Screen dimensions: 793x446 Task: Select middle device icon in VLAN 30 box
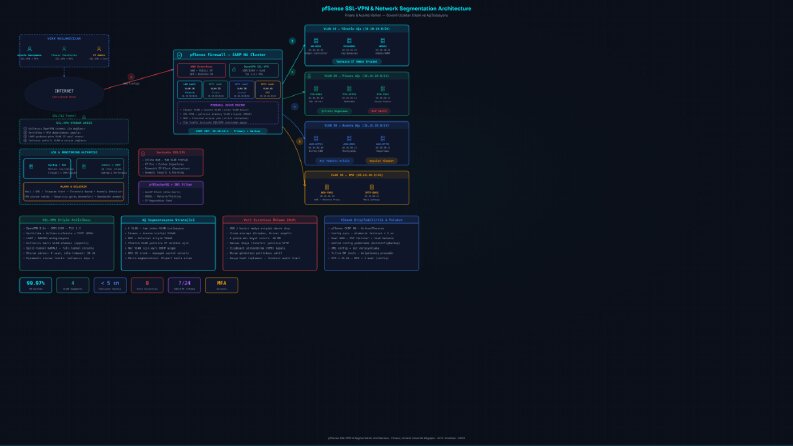pyautogui.click(x=349, y=138)
